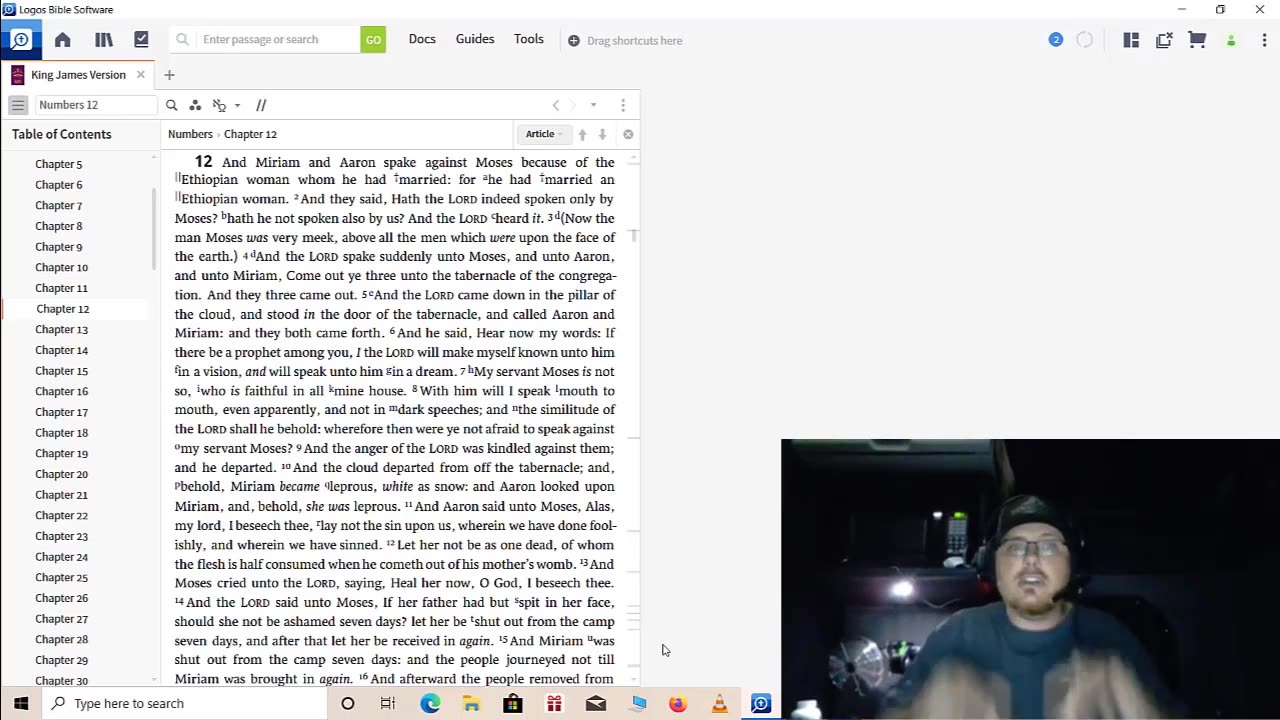This screenshot has height=720, width=1280.
Task: Select Chapter 30 in contents
Action: coord(62,680)
